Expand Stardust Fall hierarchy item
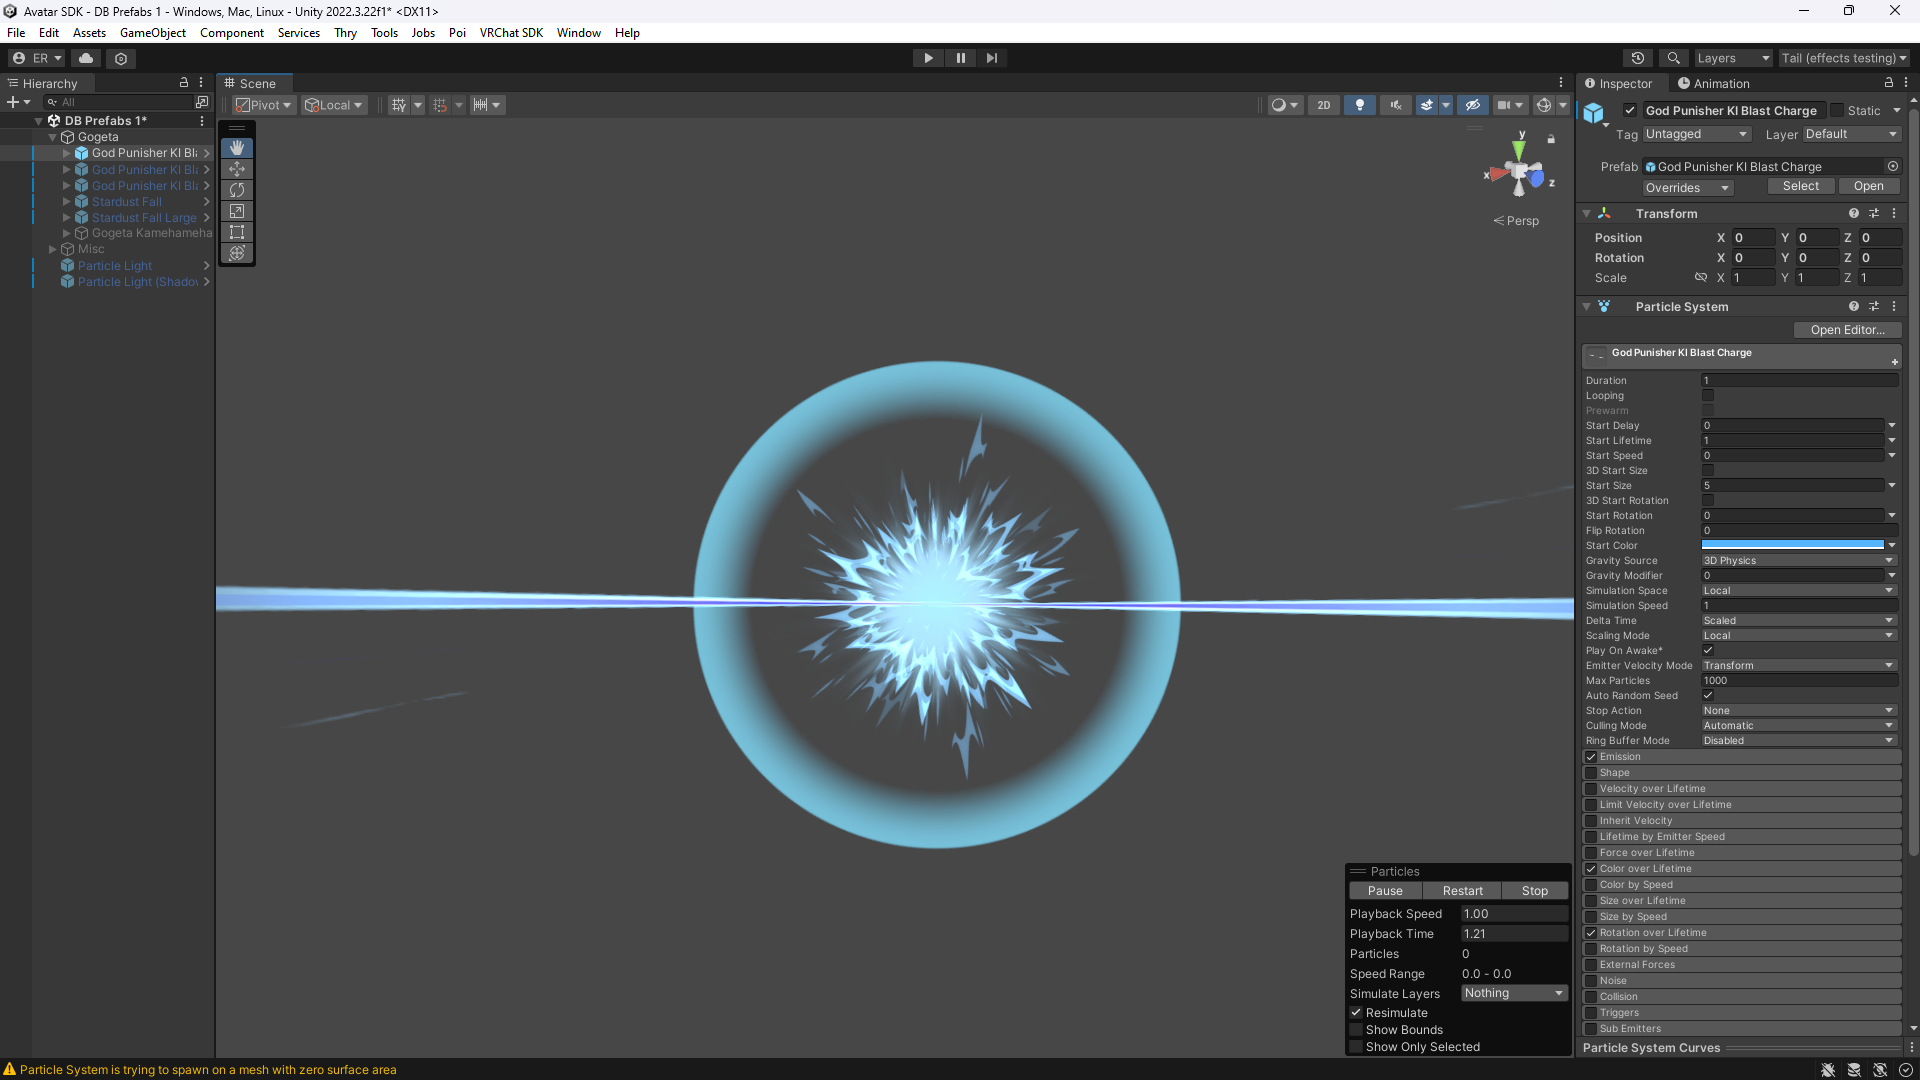 (x=67, y=202)
